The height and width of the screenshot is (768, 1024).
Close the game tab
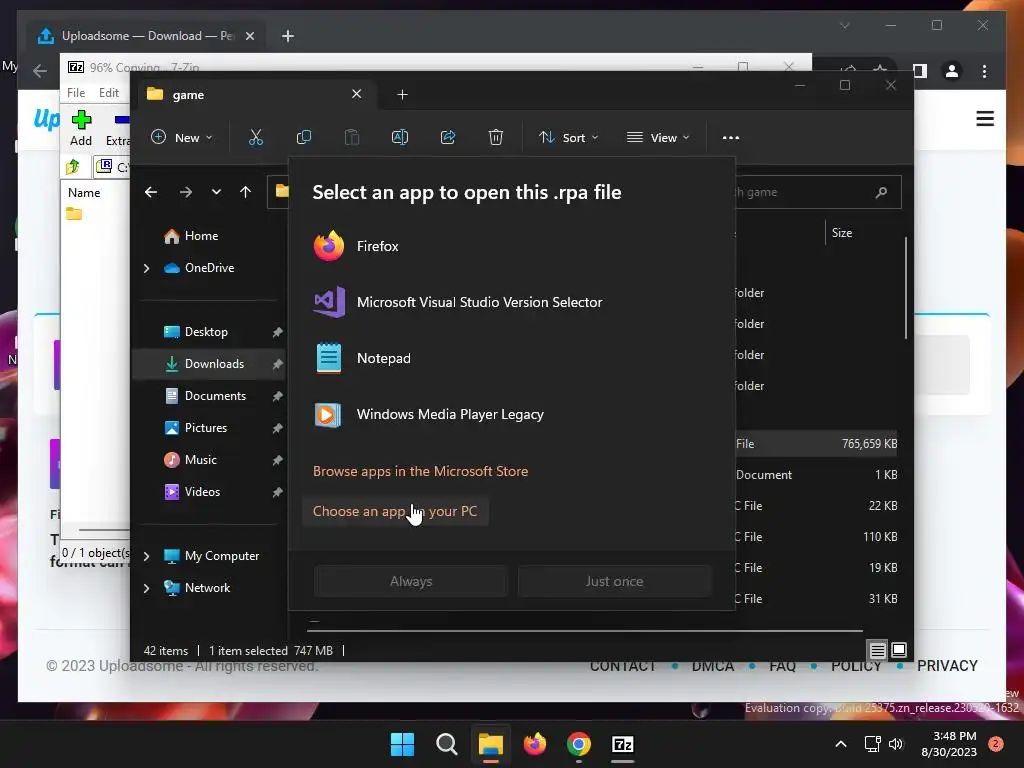pos(357,94)
